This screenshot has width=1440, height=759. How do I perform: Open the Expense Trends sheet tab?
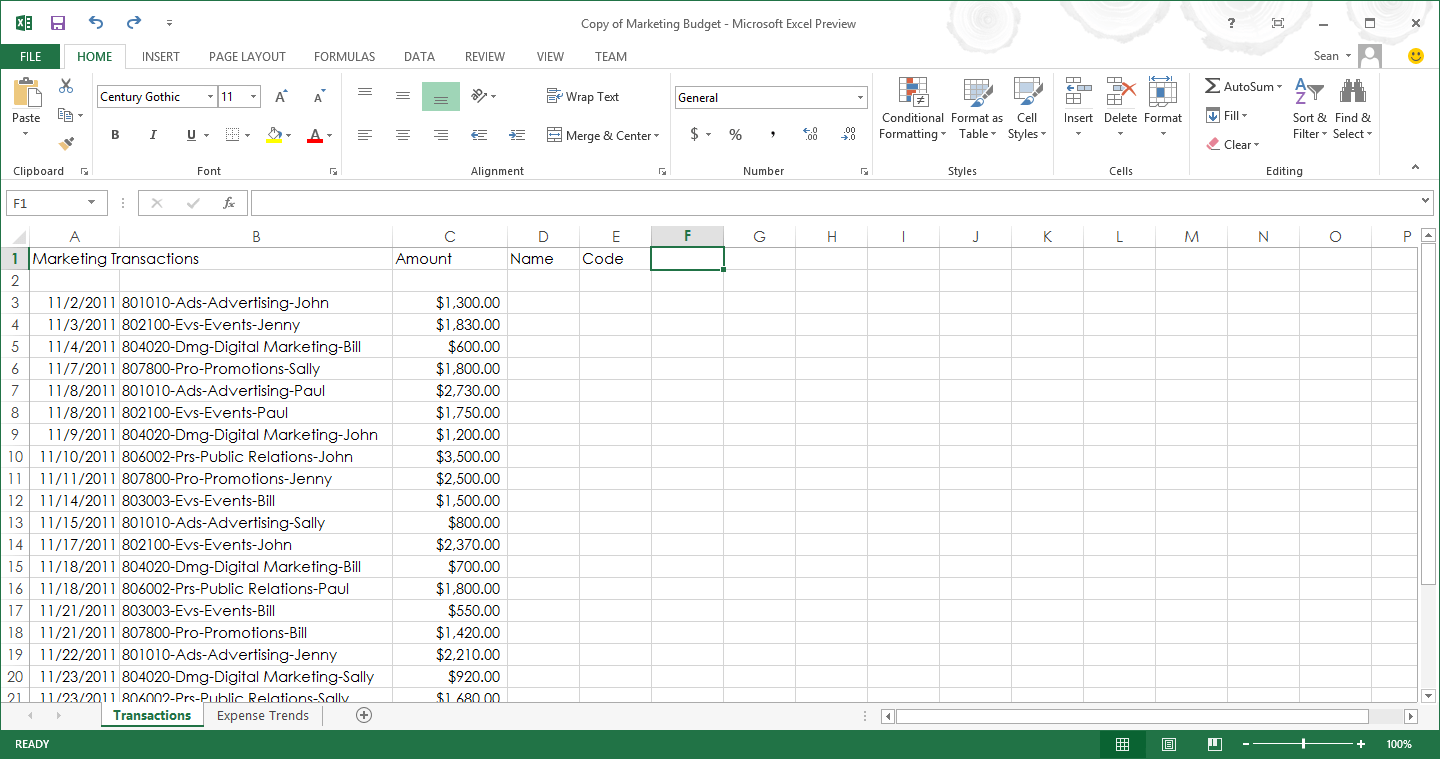coord(262,715)
